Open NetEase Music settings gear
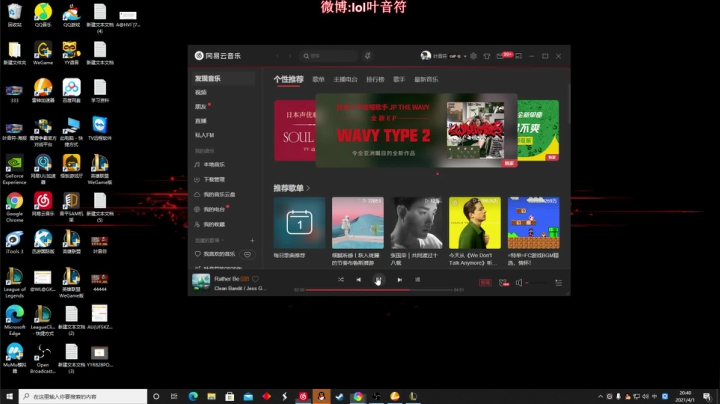This screenshot has height=404, width=720. (473, 56)
